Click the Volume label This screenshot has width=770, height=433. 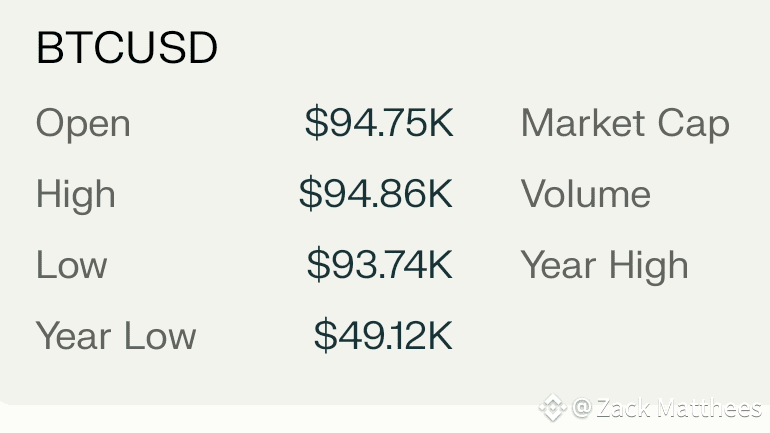[586, 194]
